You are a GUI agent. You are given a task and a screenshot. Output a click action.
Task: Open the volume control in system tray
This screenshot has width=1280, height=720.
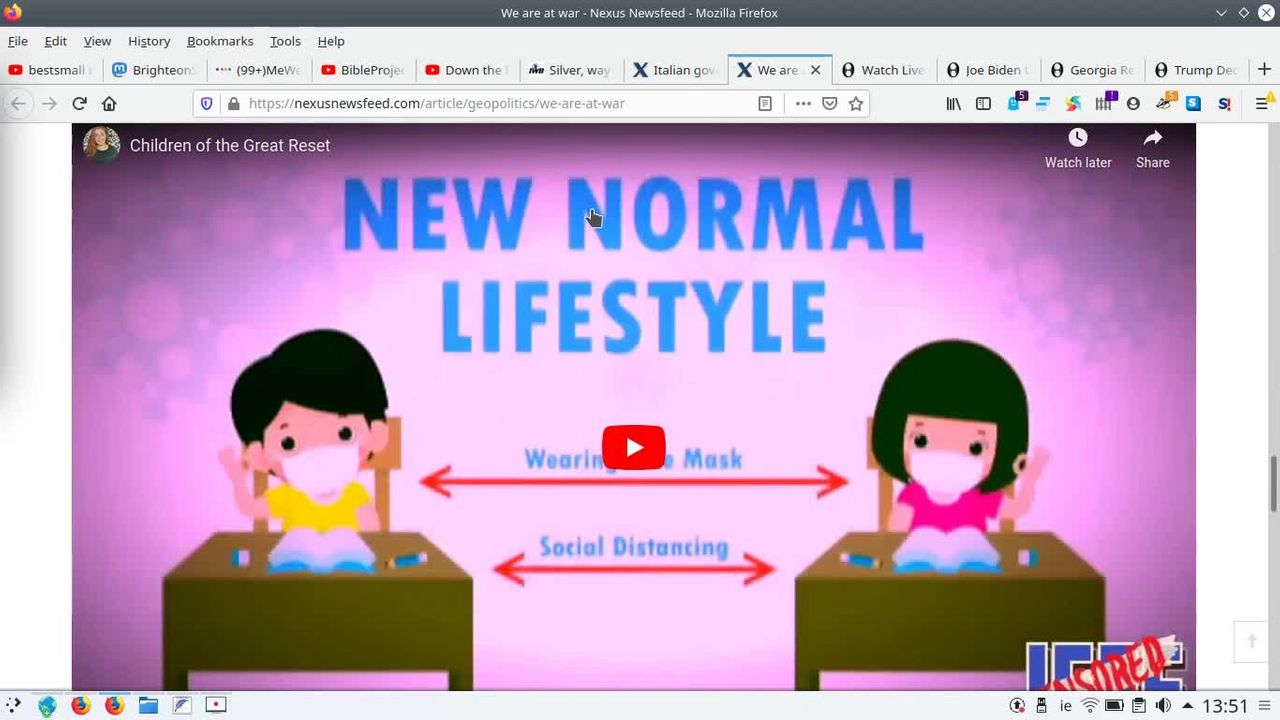(x=1163, y=706)
